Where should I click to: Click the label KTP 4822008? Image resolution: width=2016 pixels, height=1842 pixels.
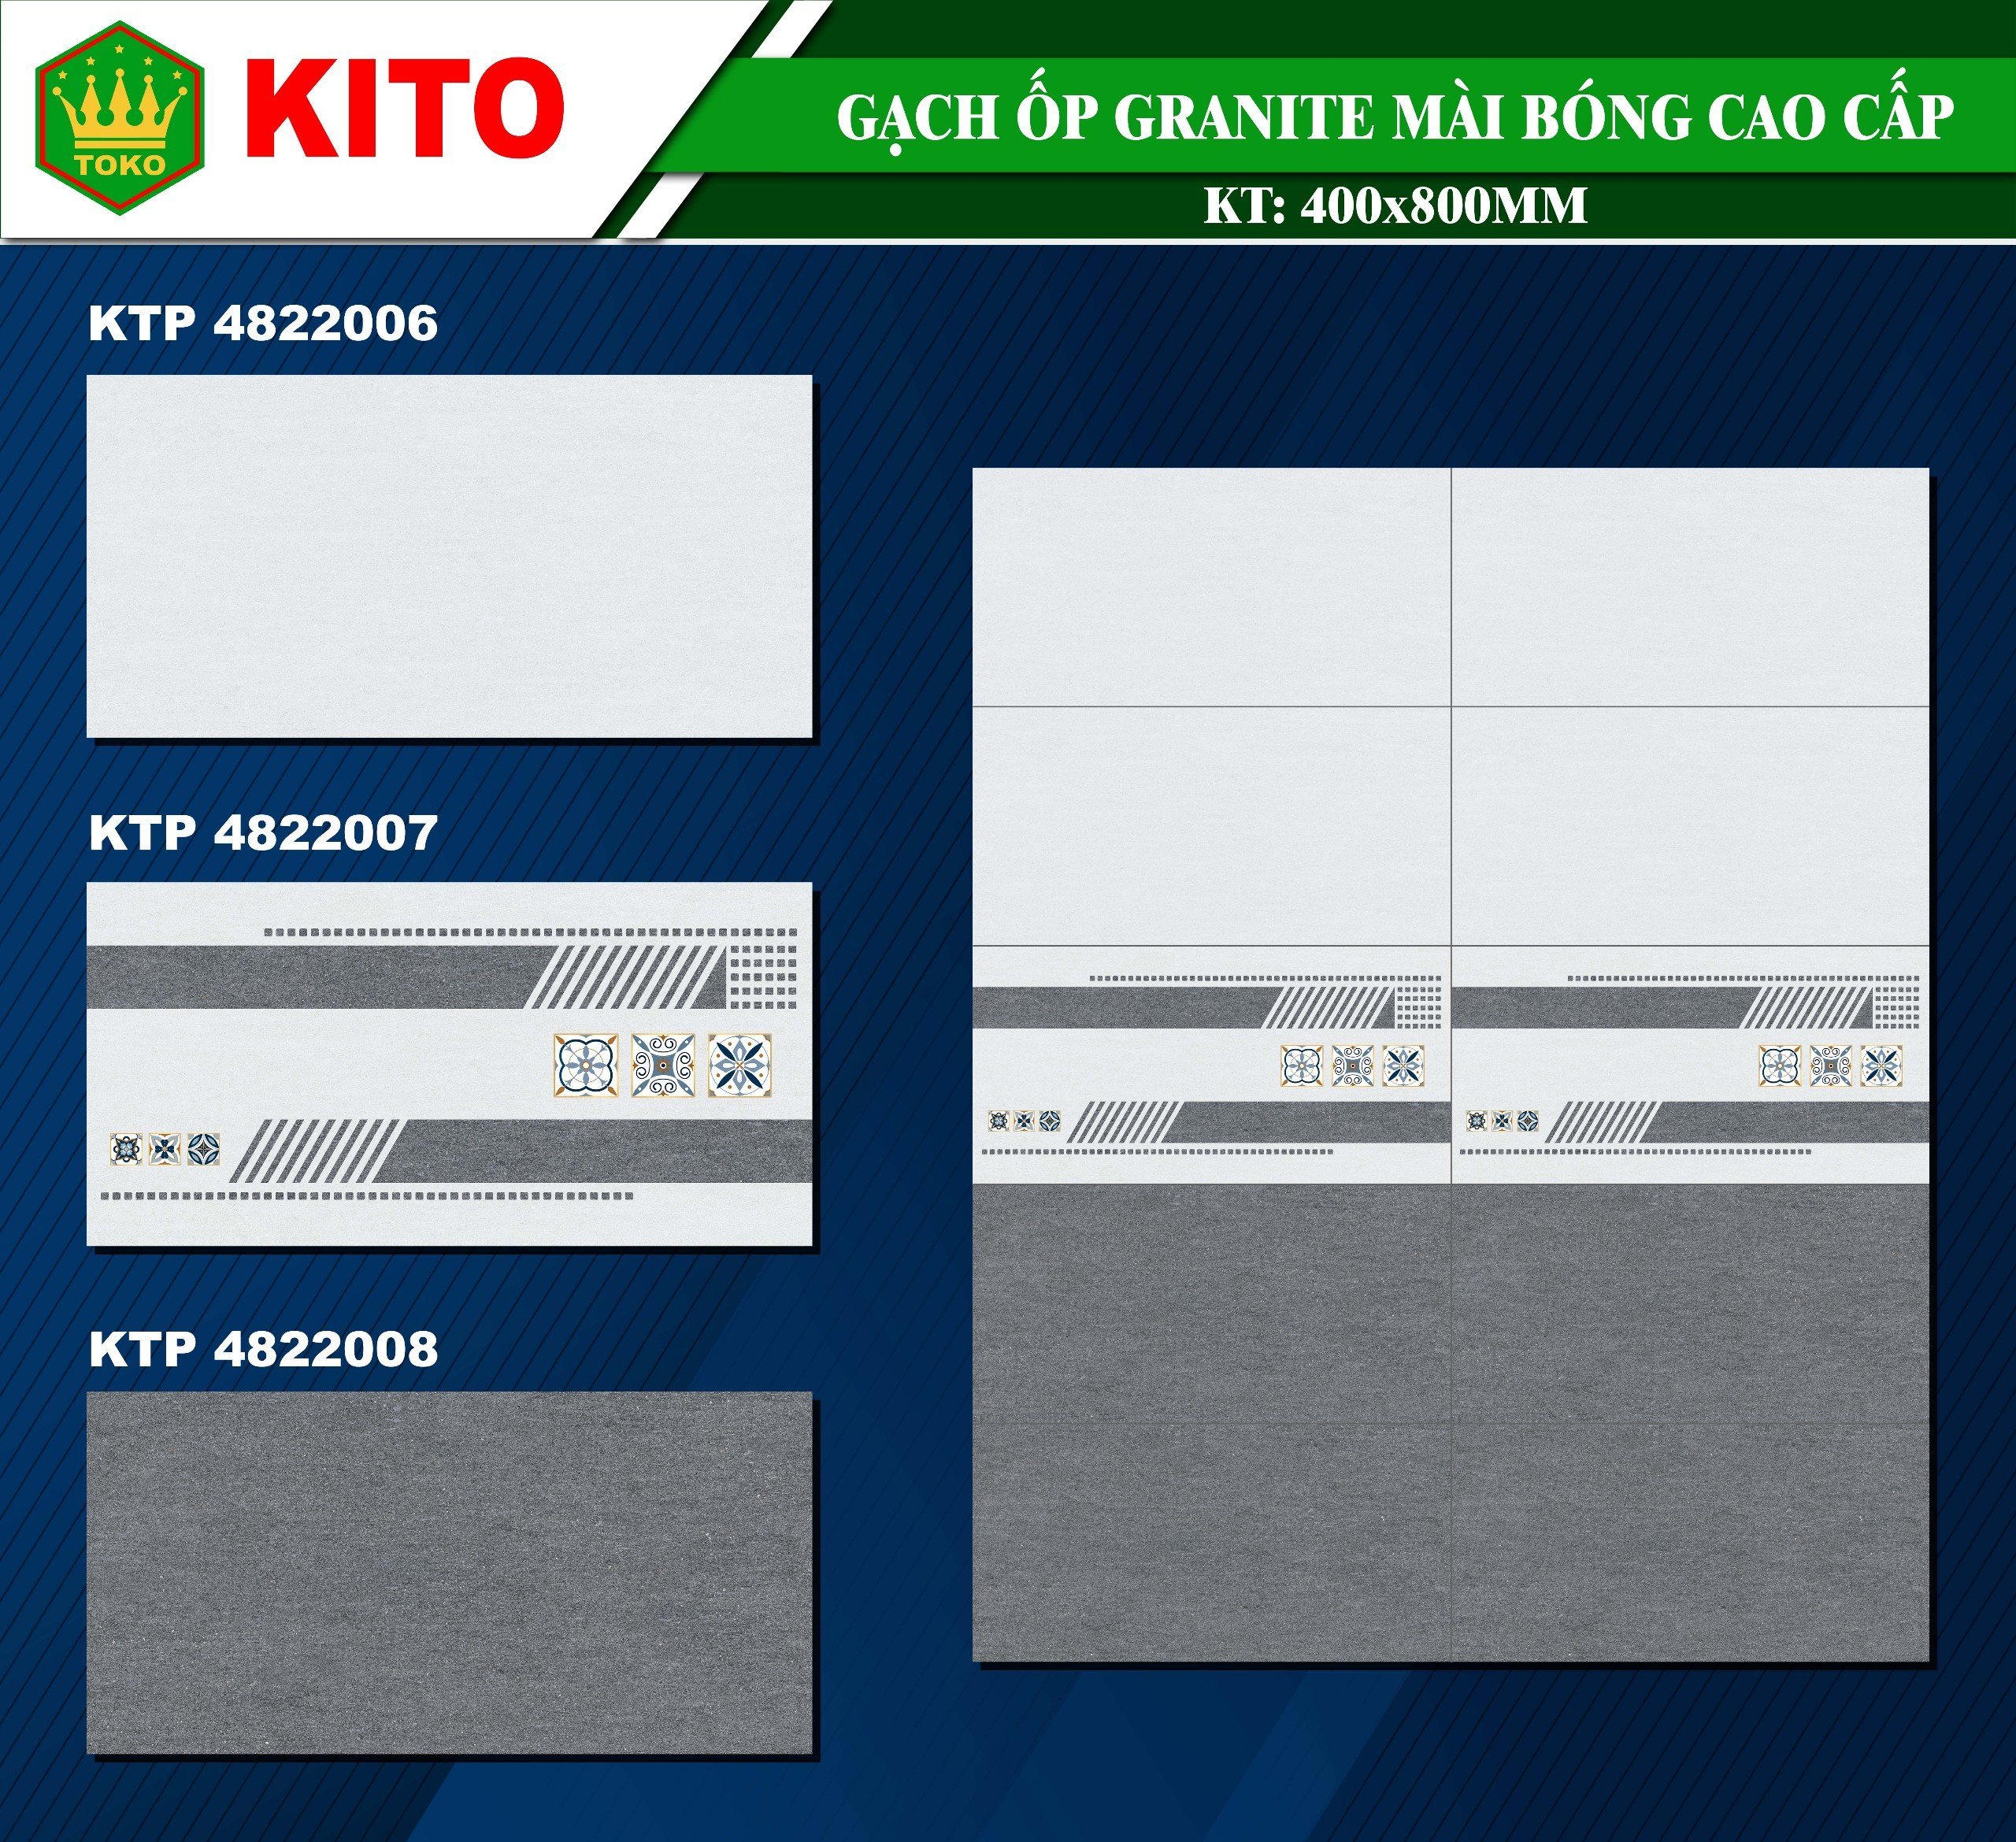point(263,1349)
